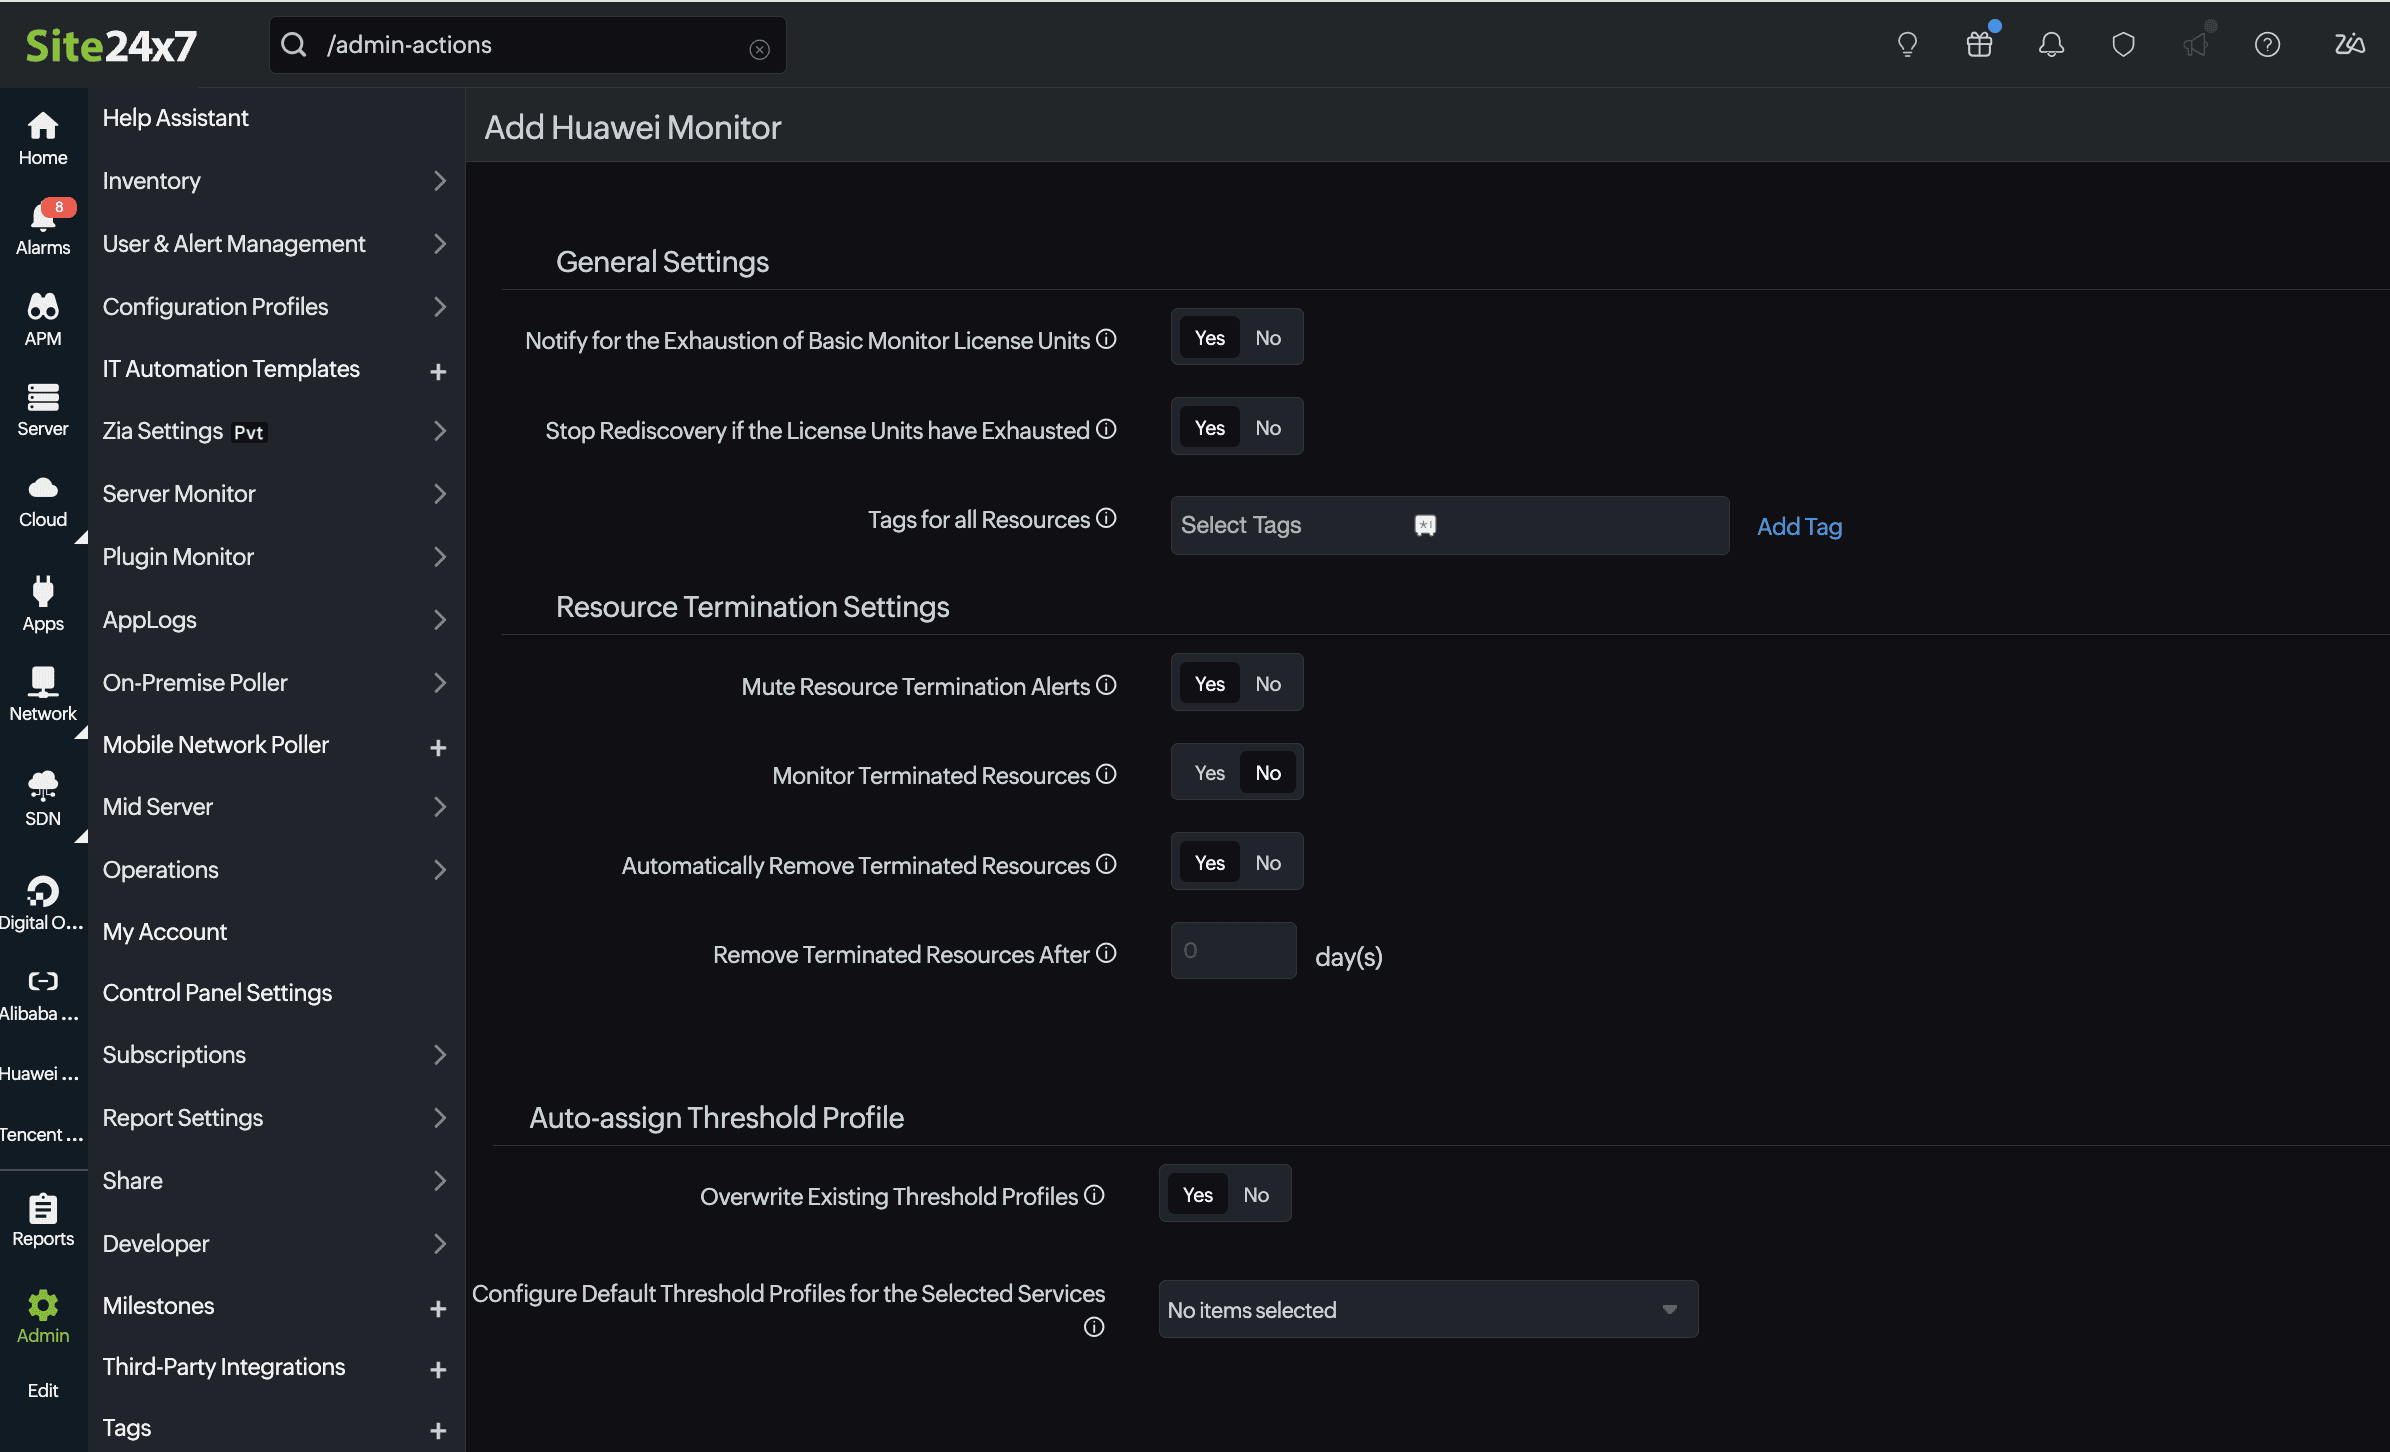
Task: Open the Zia assistant
Action: point(2350,44)
